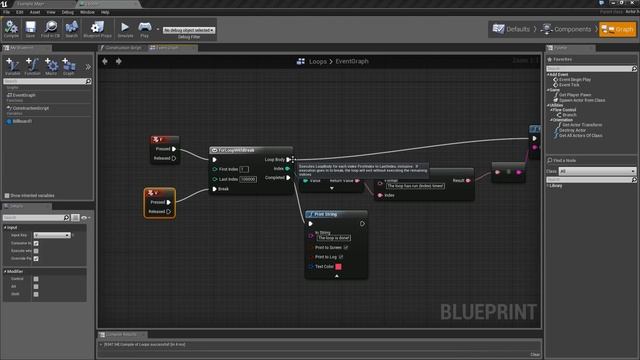Image resolution: width=640 pixels, height=360 pixels.
Task: Navigate forward in graph history
Action: 118,61
